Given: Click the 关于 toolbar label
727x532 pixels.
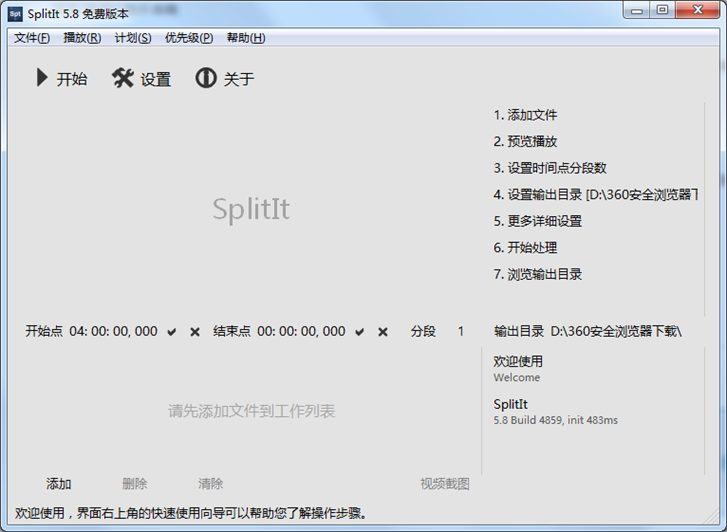Looking at the screenshot, I should (x=239, y=79).
